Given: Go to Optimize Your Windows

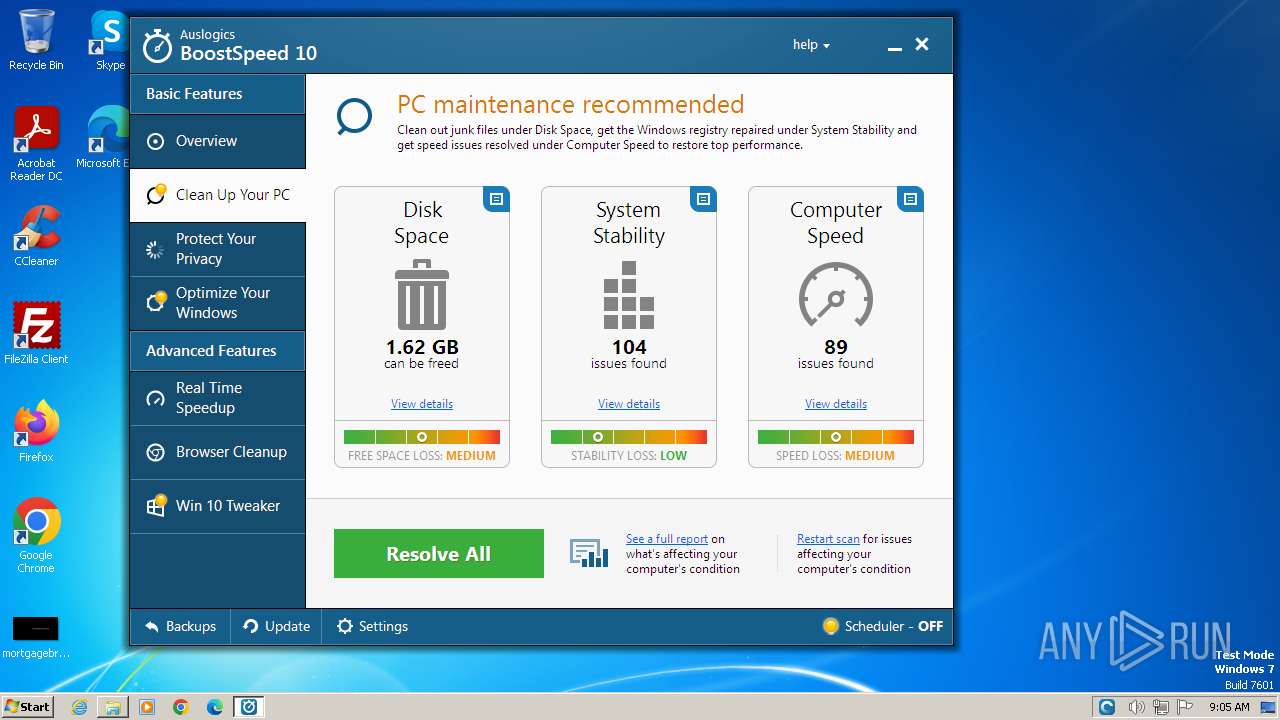Looking at the screenshot, I should tap(217, 303).
